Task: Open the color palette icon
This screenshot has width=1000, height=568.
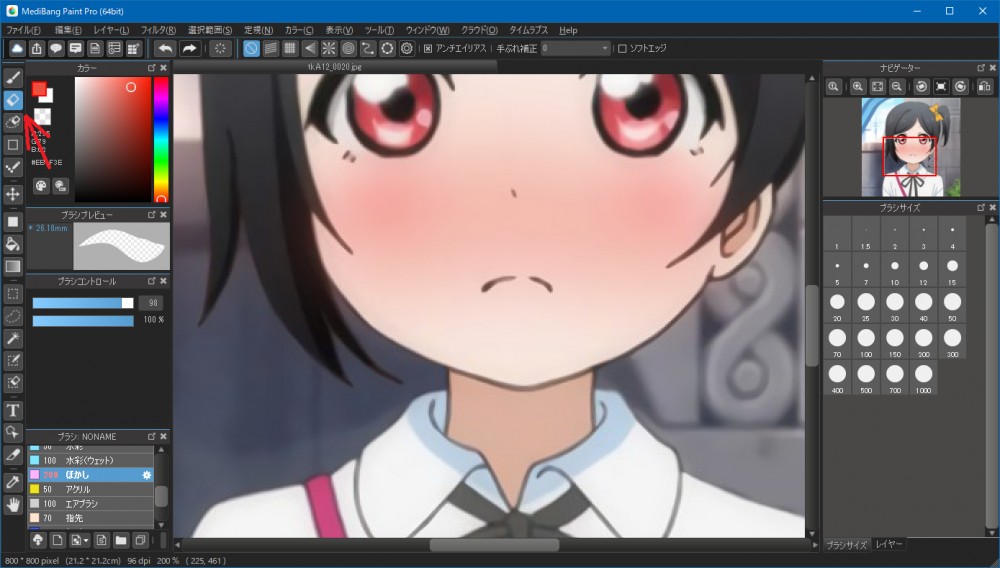Action: point(41,186)
